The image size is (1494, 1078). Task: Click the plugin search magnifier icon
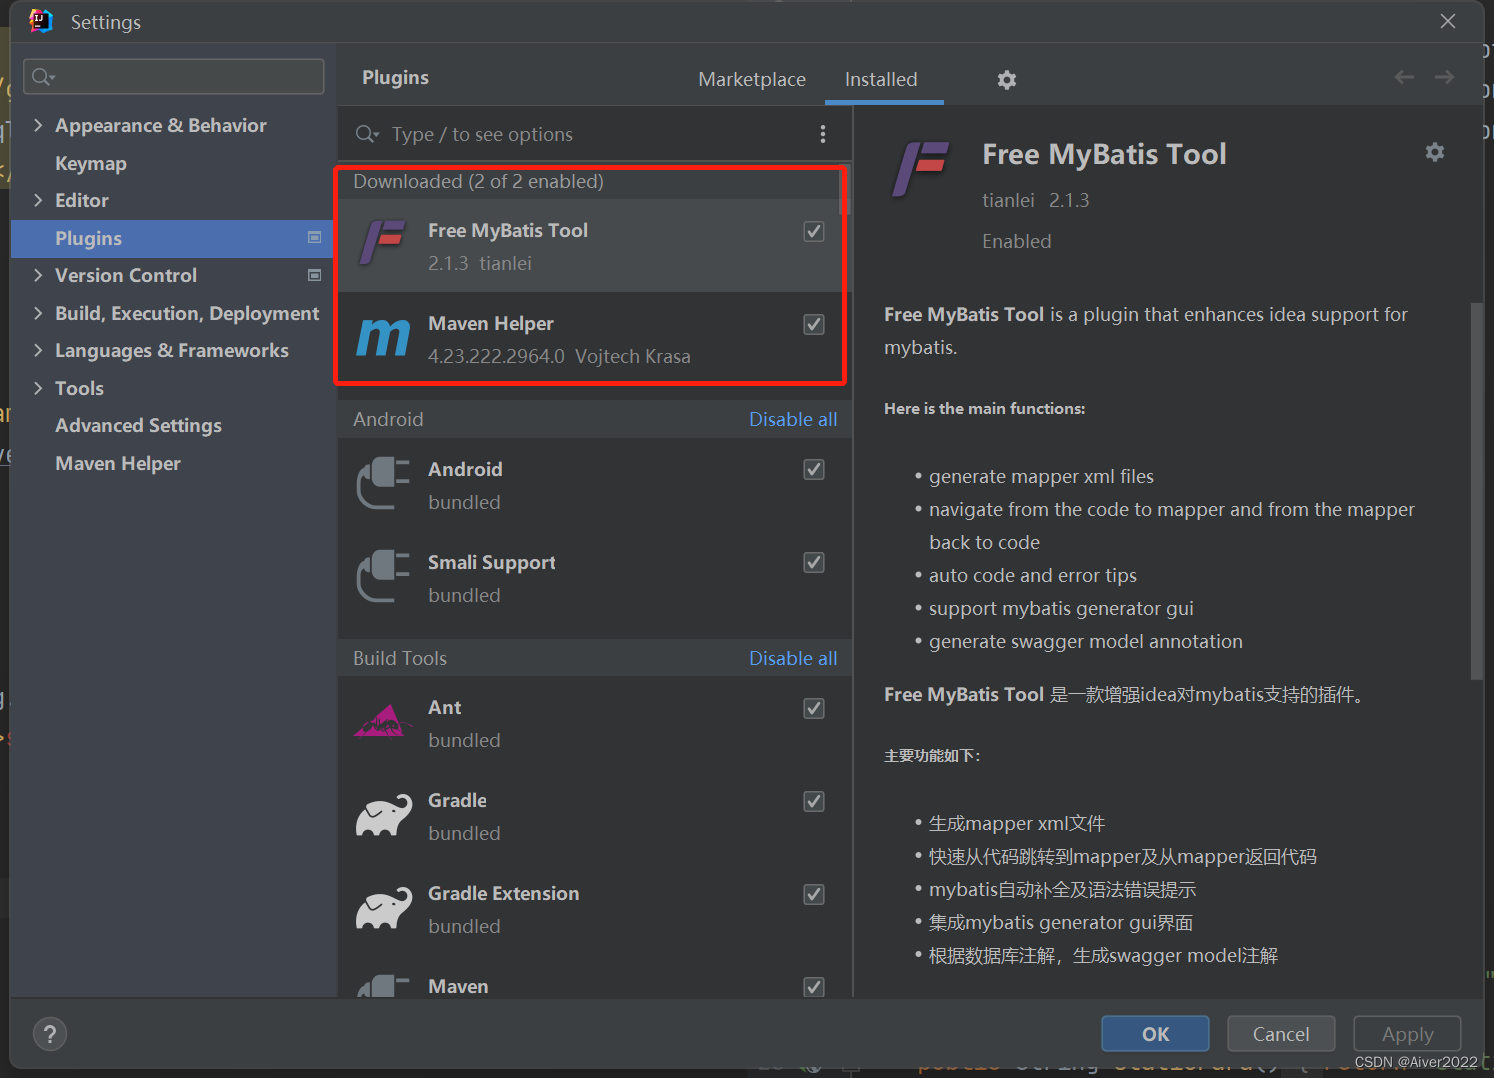pyautogui.click(x=366, y=134)
